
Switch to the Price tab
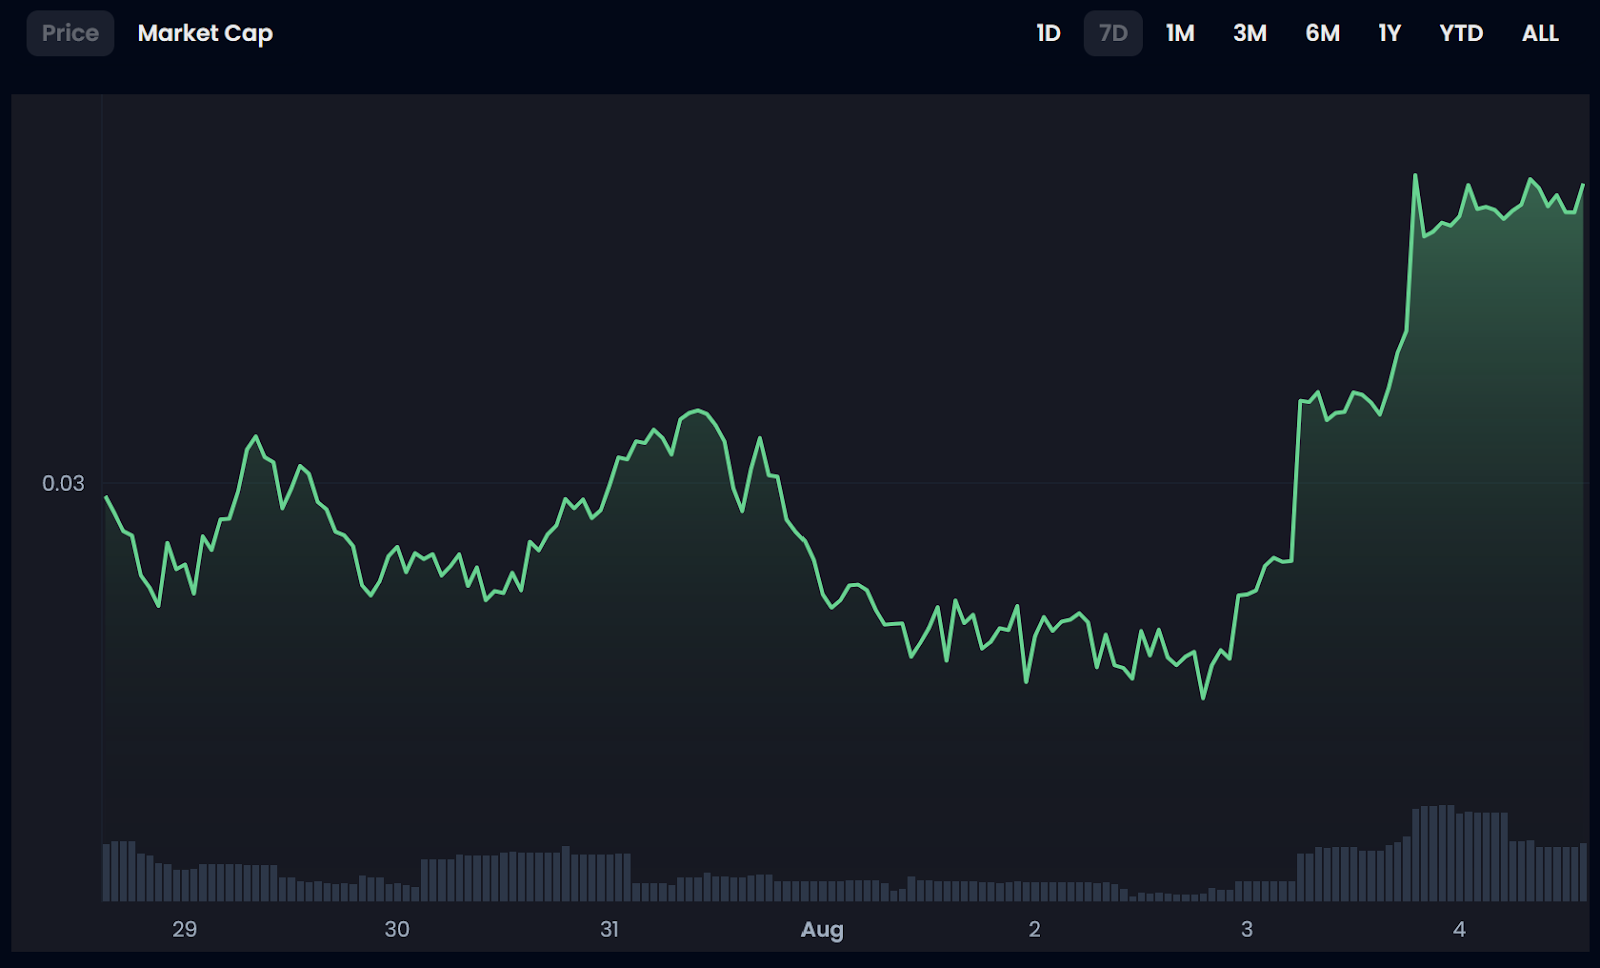(70, 33)
